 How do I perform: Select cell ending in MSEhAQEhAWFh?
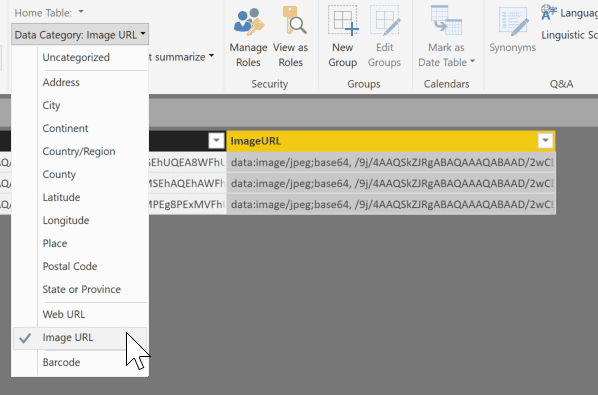[187, 183]
